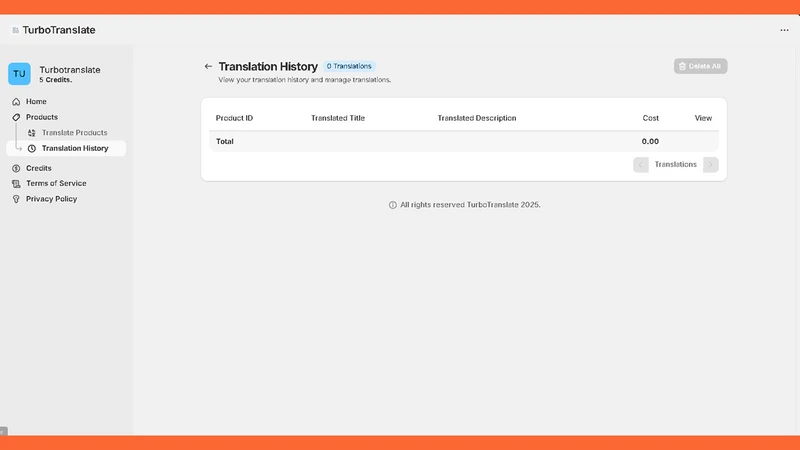
Task: Click the Credits coin icon
Action: (16, 168)
